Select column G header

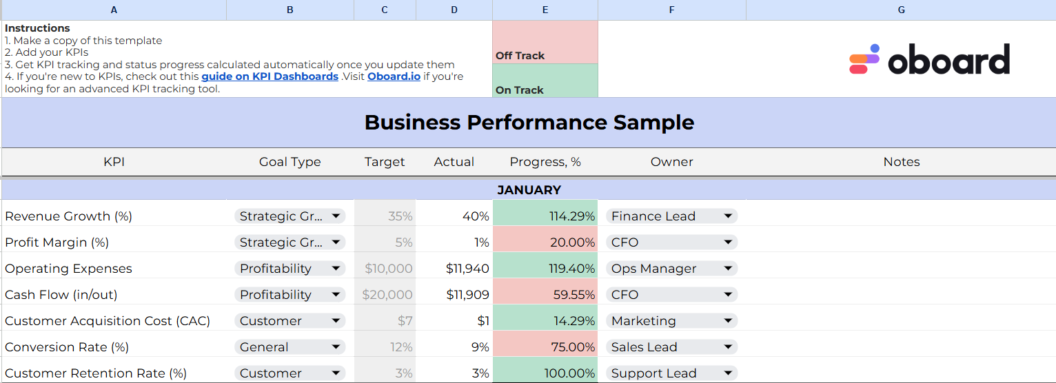coord(901,10)
